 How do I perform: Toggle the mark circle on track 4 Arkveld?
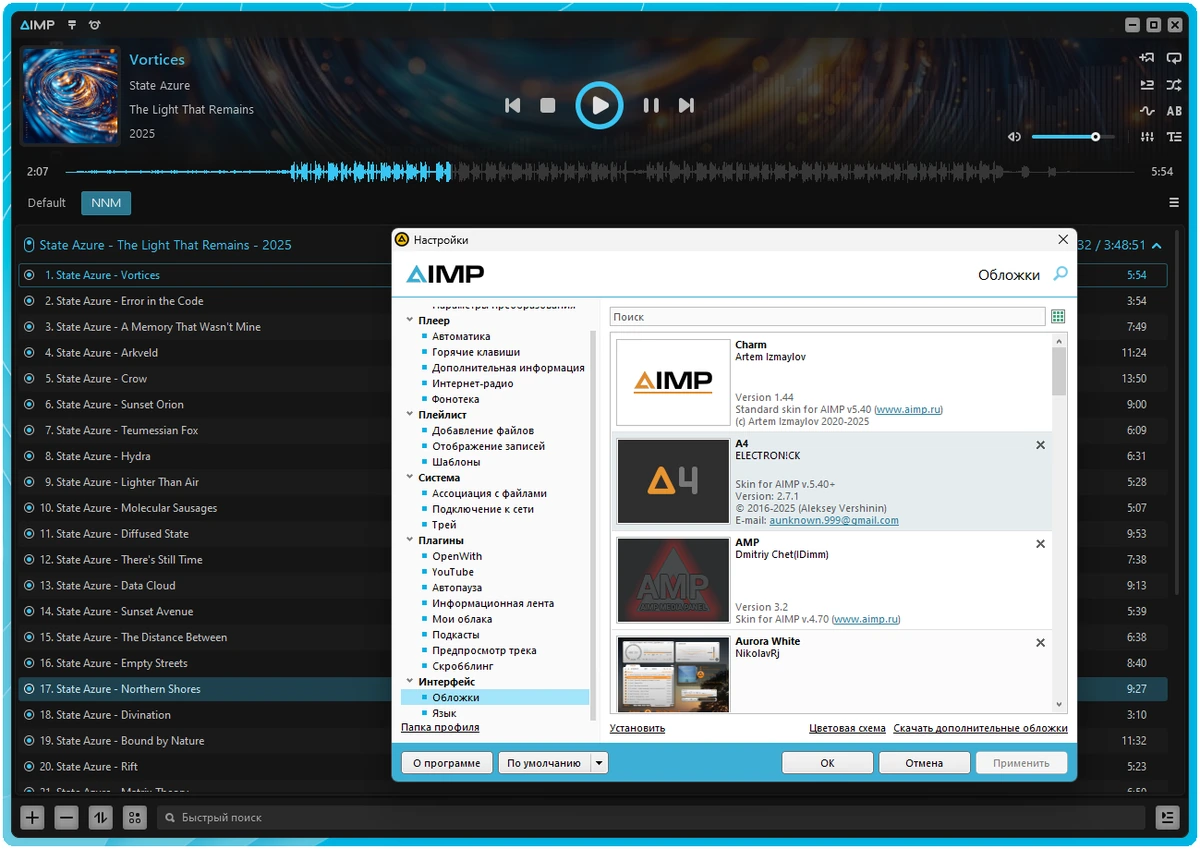(29, 353)
